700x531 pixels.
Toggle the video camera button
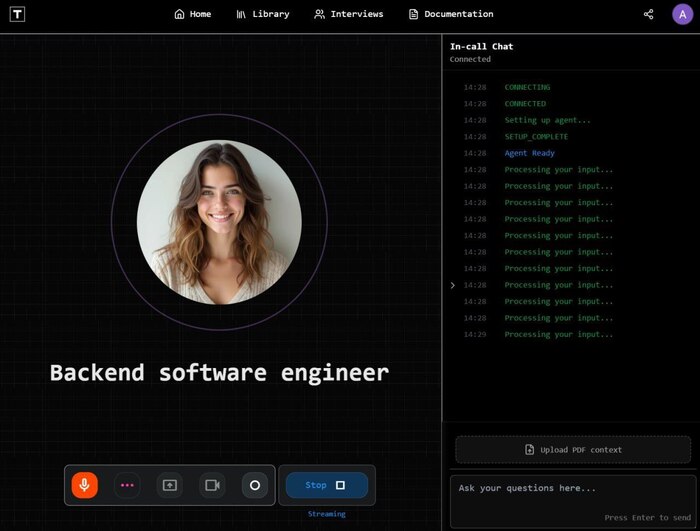point(212,485)
